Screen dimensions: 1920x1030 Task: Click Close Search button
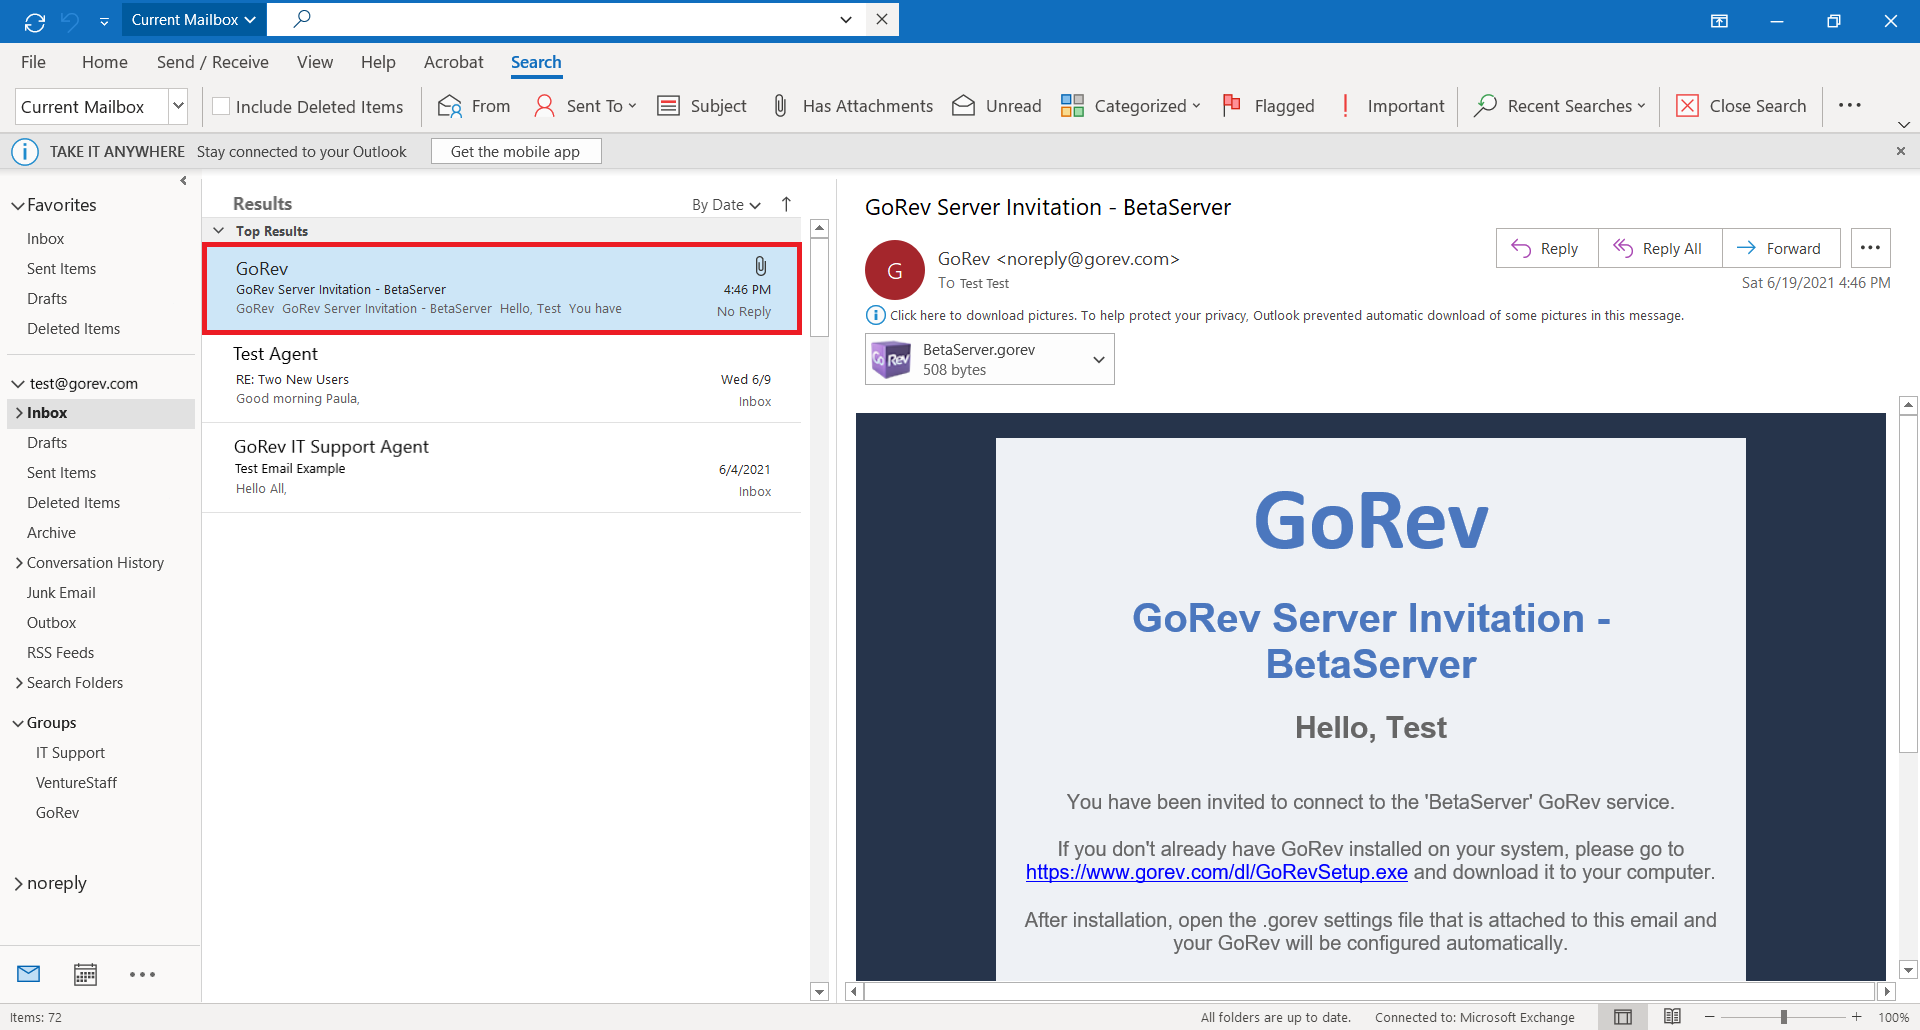pyautogui.click(x=1741, y=106)
